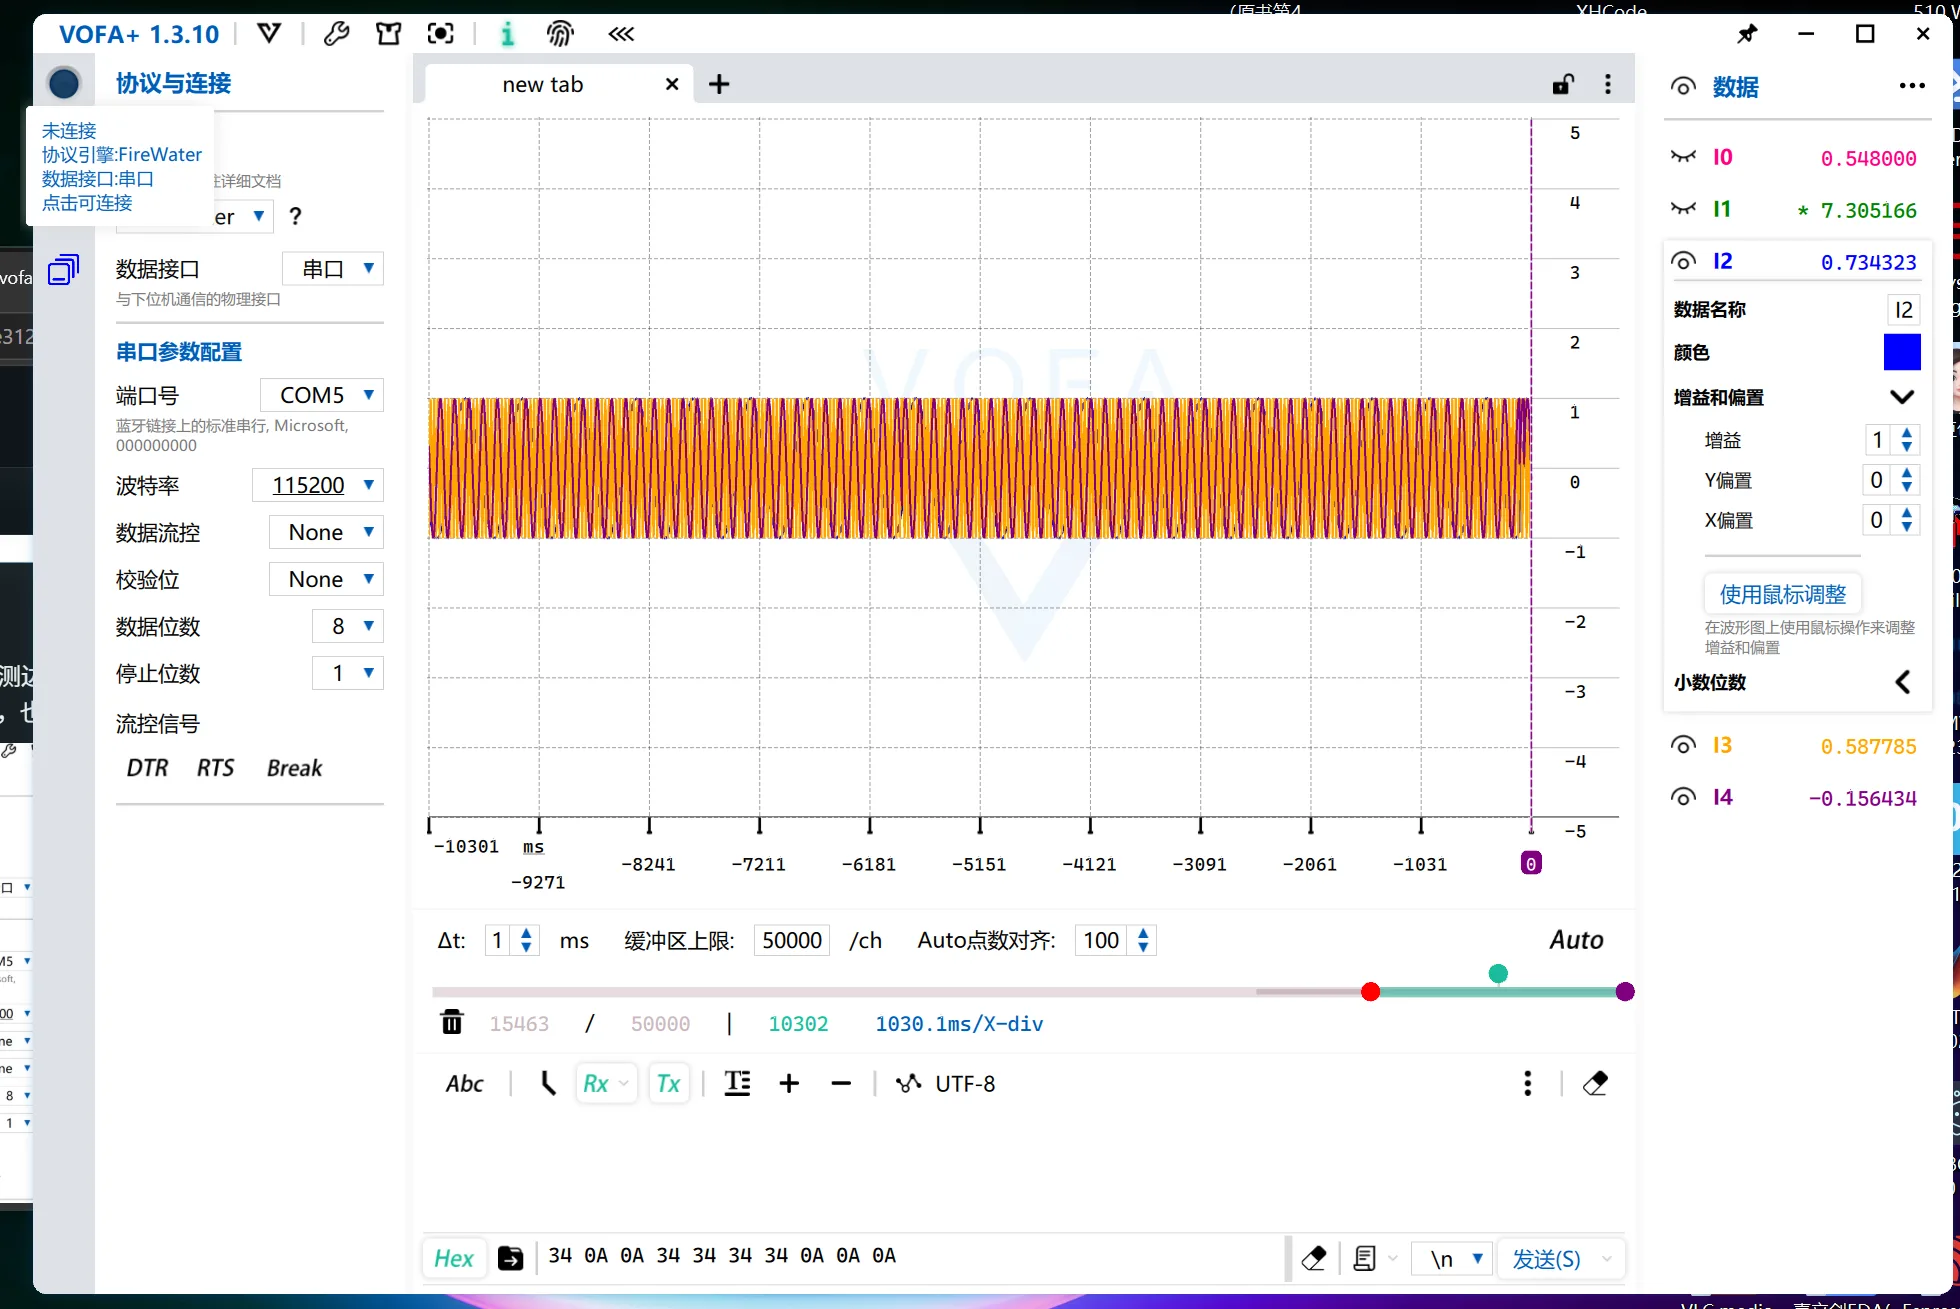Decrease font size with minus icon
This screenshot has width=1960, height=1309.
[x=841, y=1083]
